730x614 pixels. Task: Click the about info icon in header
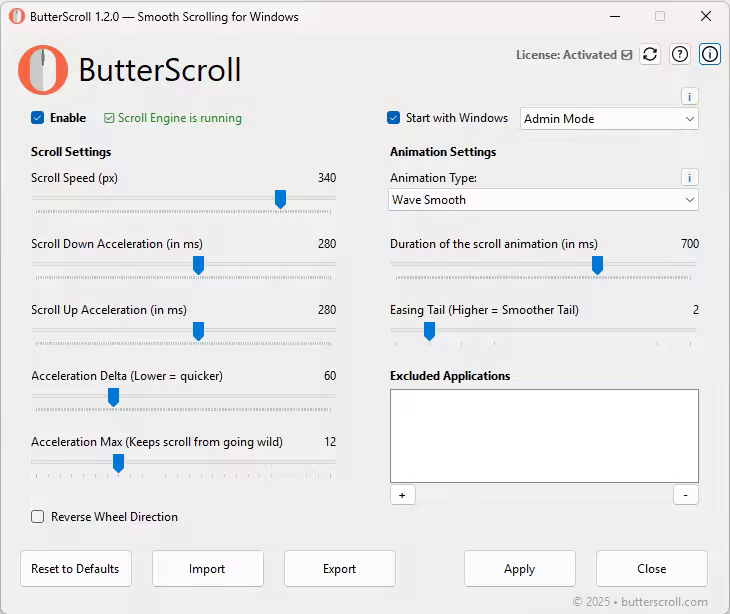(x=710, y=55)
